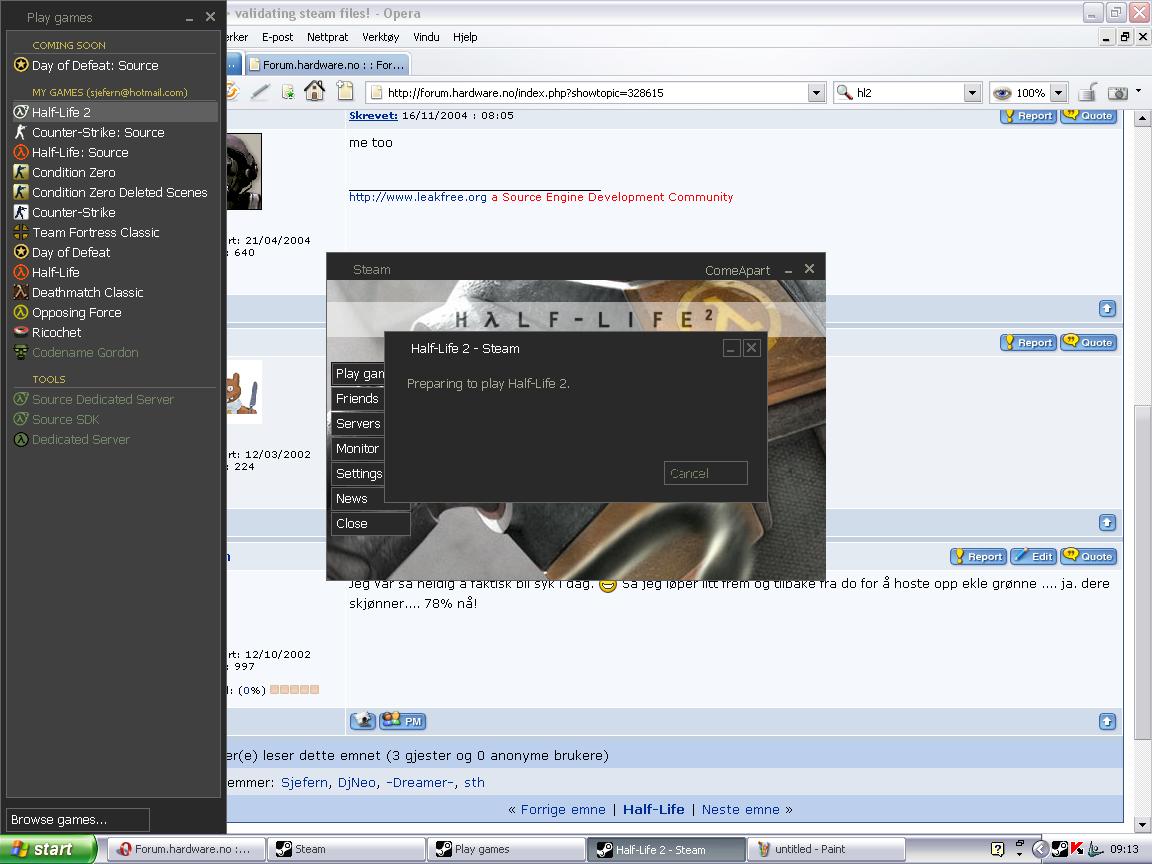Click the Windows start button

(x=48, y=849)
